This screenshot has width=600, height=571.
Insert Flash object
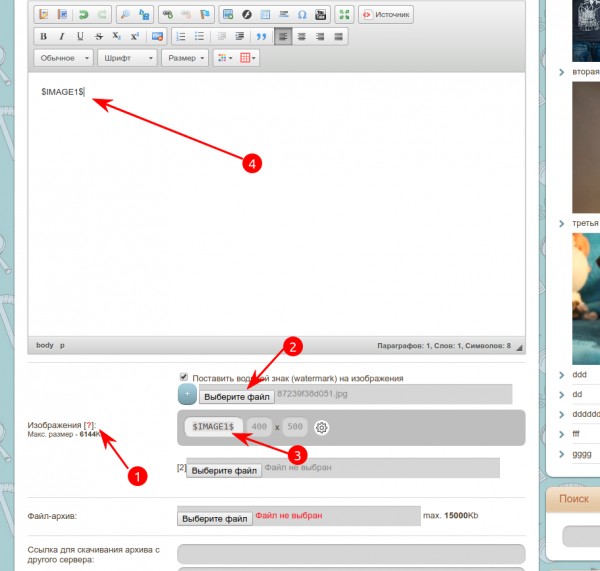coord(247,15)
